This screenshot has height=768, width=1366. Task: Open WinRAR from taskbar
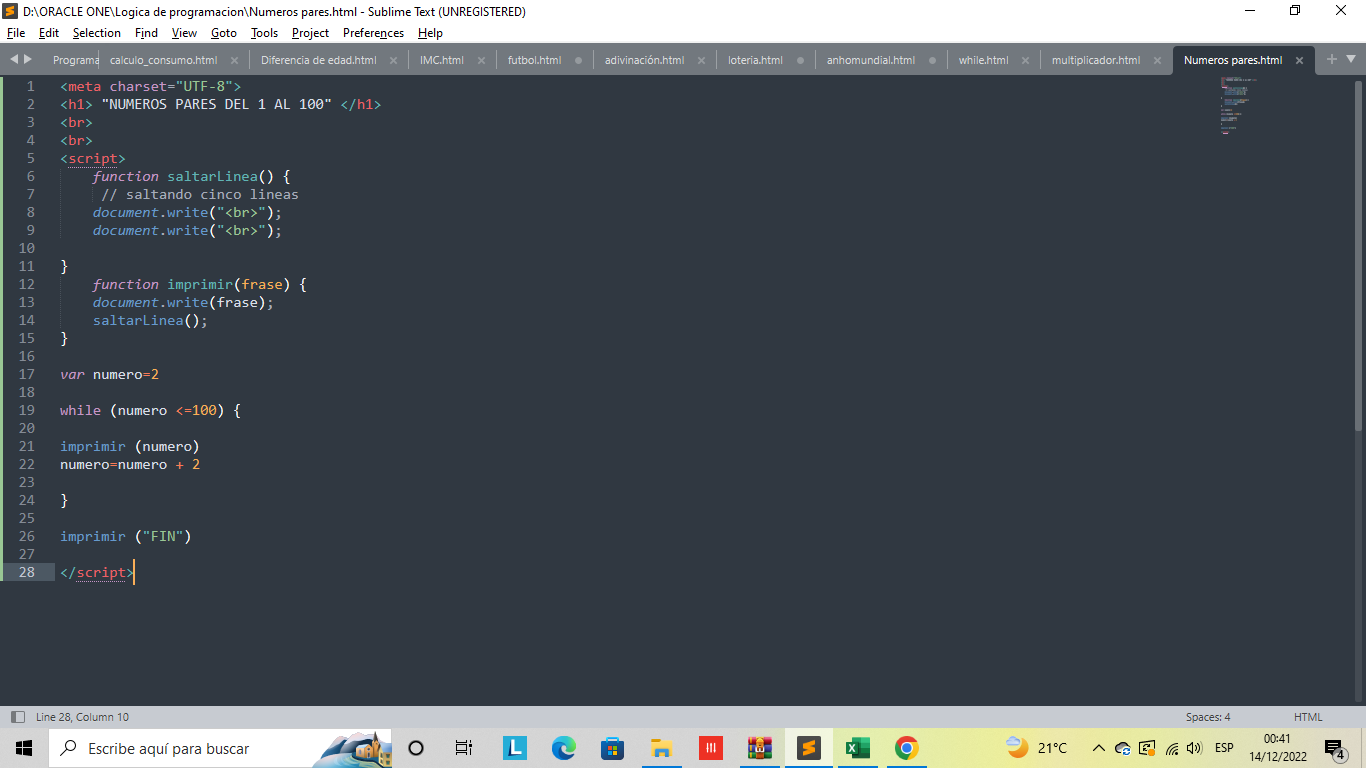[760, 748]
